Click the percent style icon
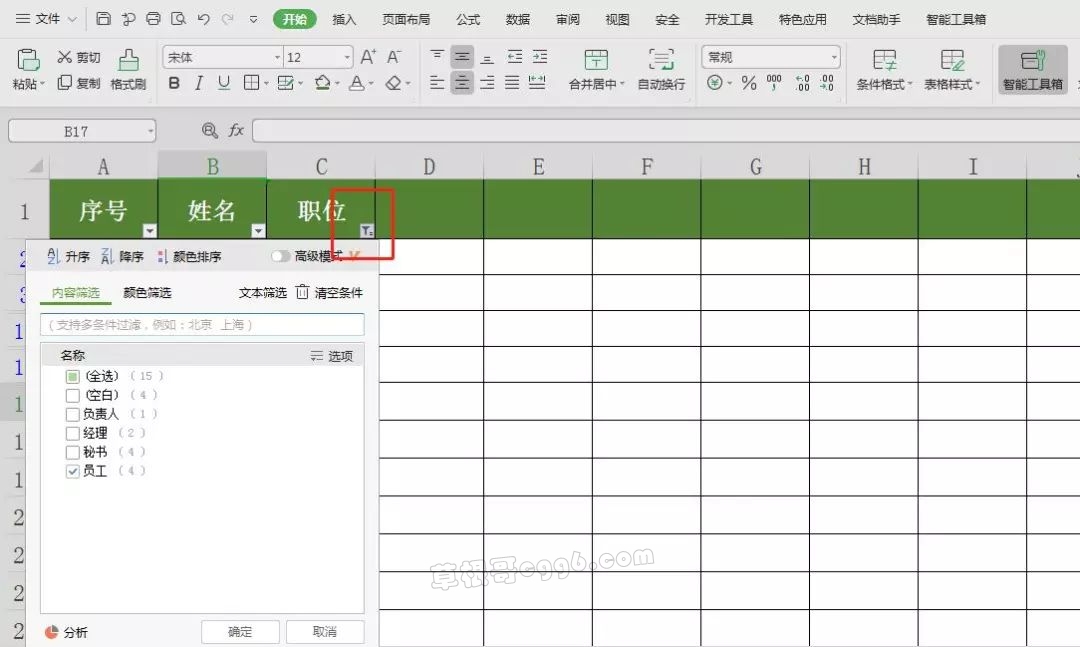 click(749, 83)
